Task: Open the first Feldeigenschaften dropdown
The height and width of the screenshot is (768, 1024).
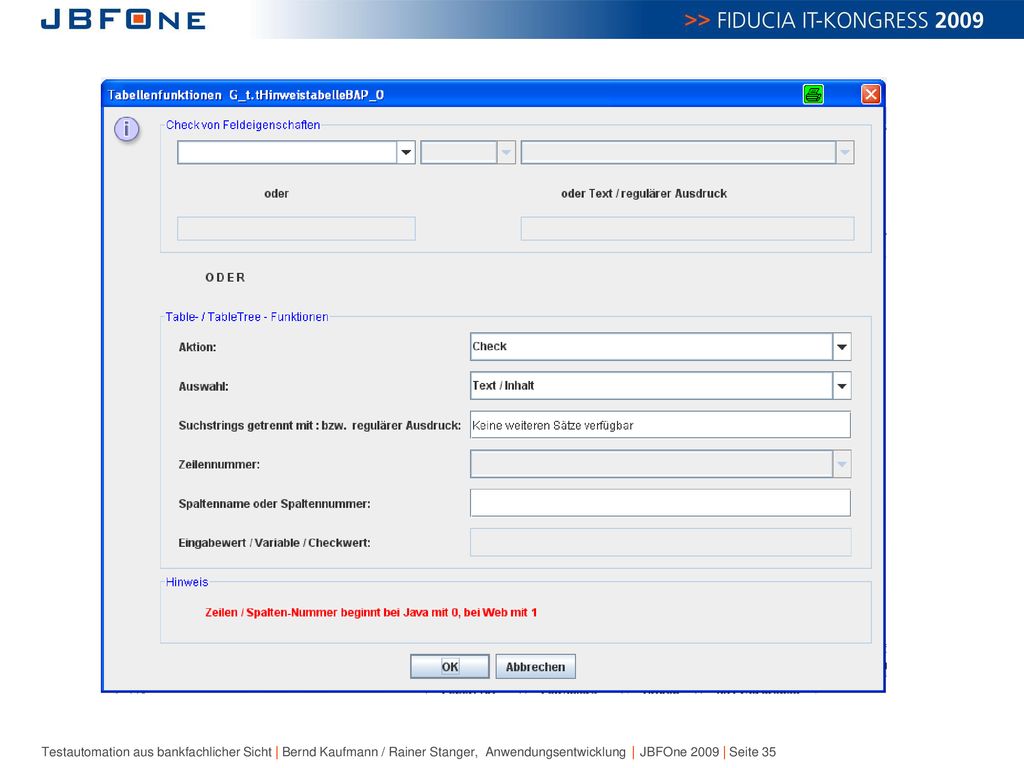Action: [406, 152]
